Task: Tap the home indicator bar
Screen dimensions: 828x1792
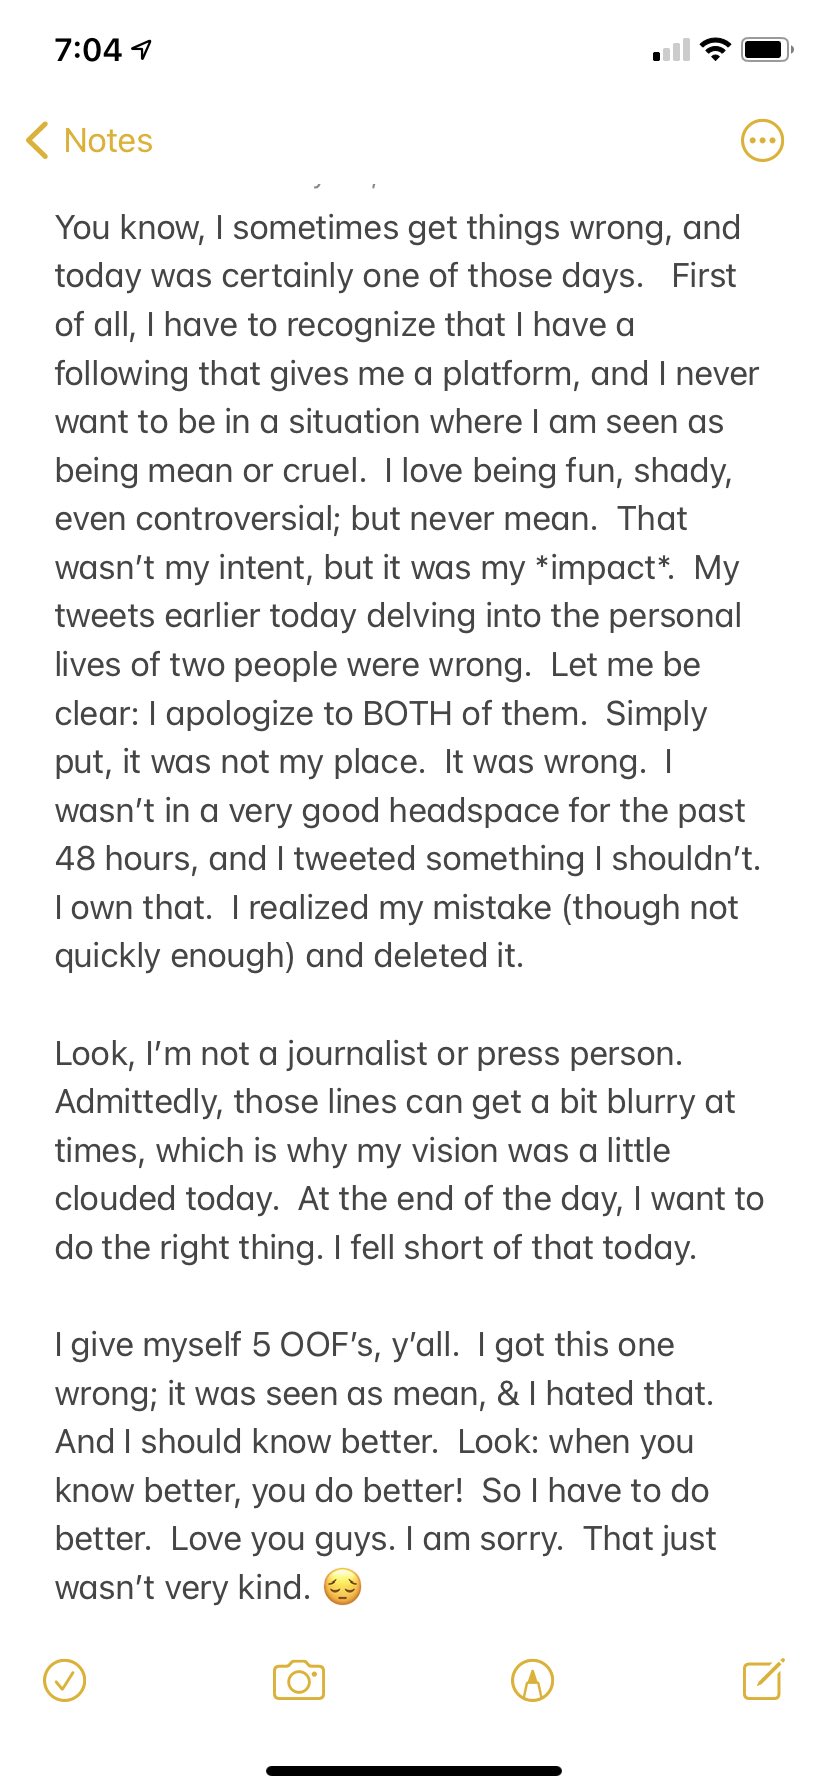Action: click(x=414, y=1770)
